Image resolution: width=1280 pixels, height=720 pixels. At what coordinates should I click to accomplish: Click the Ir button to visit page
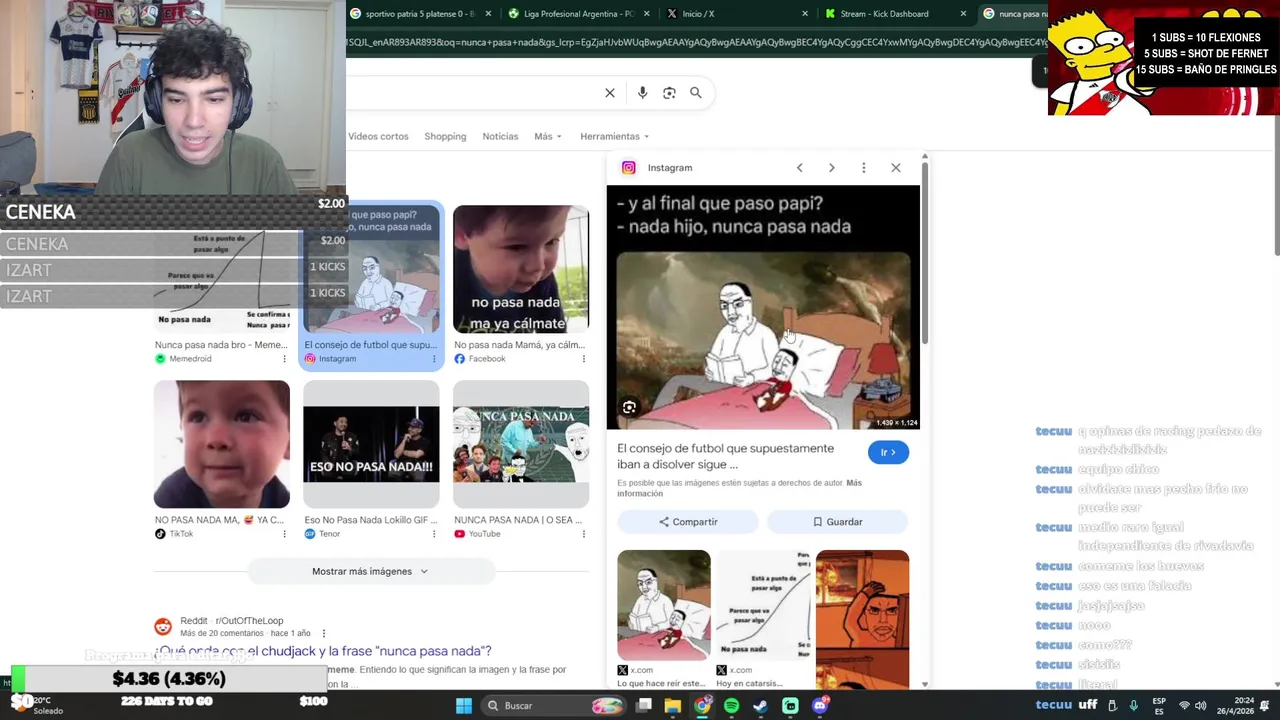point(888,452)
